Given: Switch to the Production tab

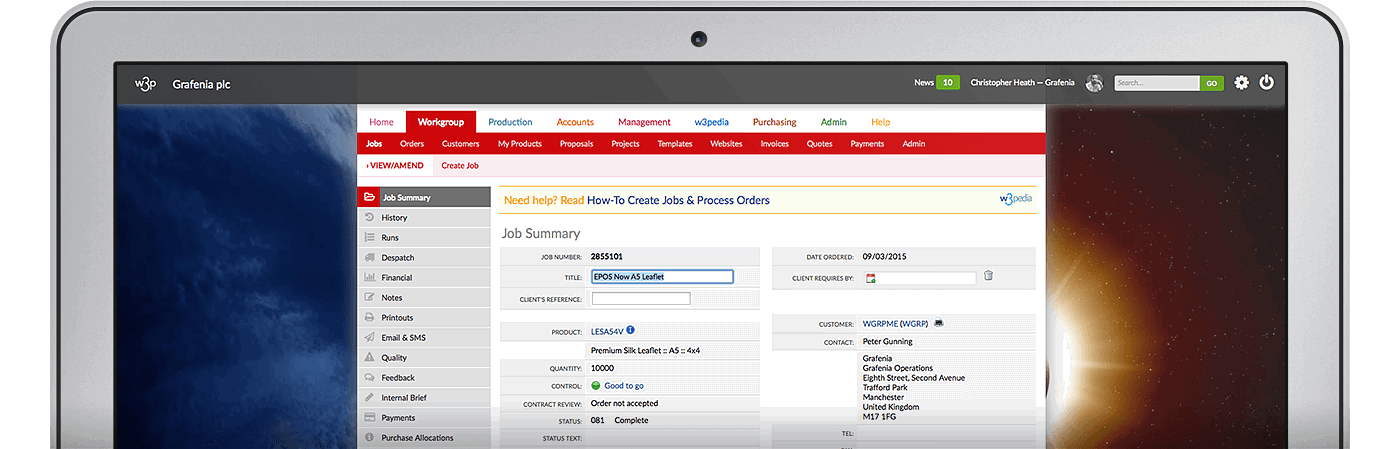Looking at the screenshot, I should pyautogui.click(x=510, y=122).
